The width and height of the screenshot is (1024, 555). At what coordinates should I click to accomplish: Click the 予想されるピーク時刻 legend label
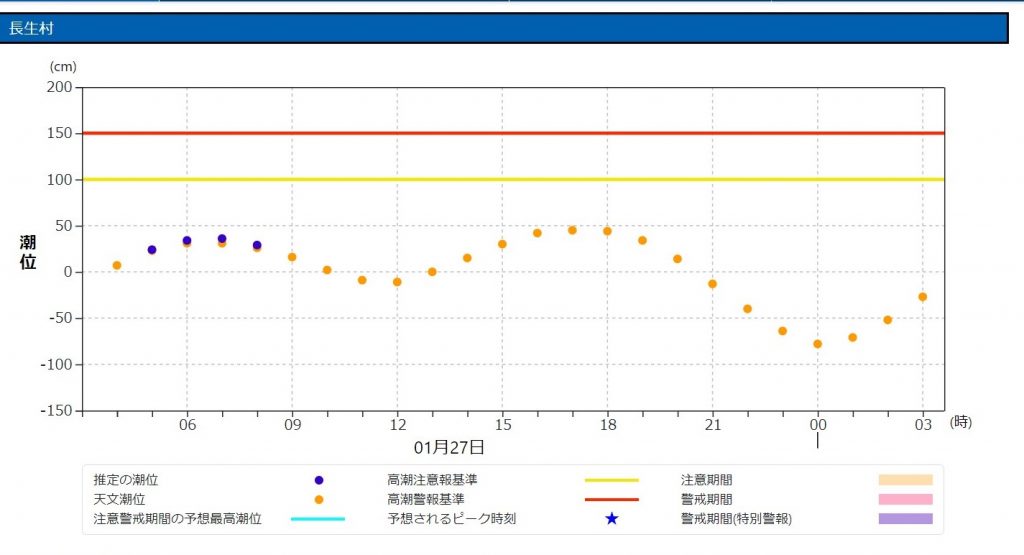tap(451, 519)
